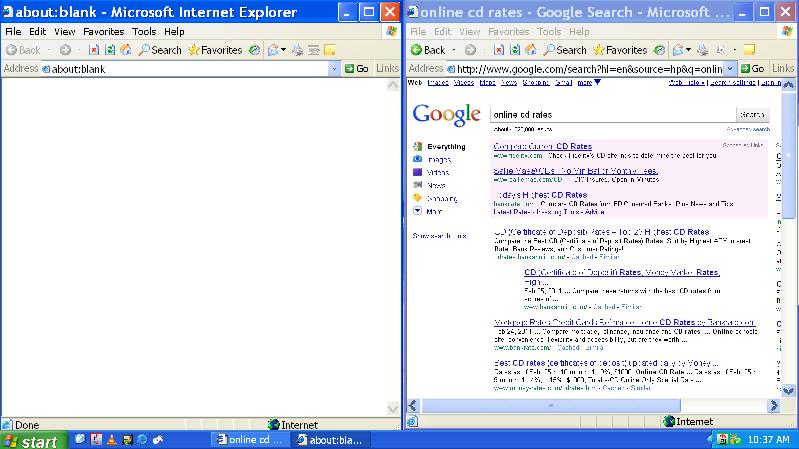The height and width of the screenshot is (449, 799).
Task: Open File menu in the about:blank window
Action: coord(13,32)
